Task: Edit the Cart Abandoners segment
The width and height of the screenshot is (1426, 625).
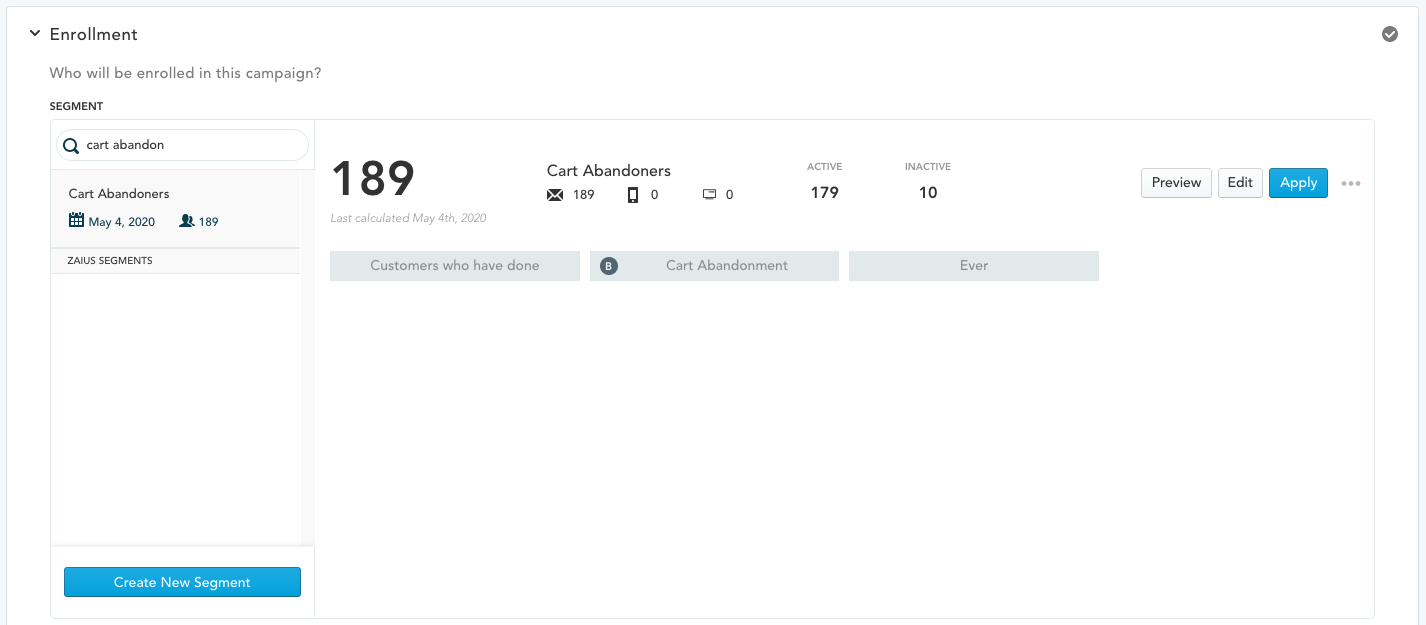Action: [1240, 183]
